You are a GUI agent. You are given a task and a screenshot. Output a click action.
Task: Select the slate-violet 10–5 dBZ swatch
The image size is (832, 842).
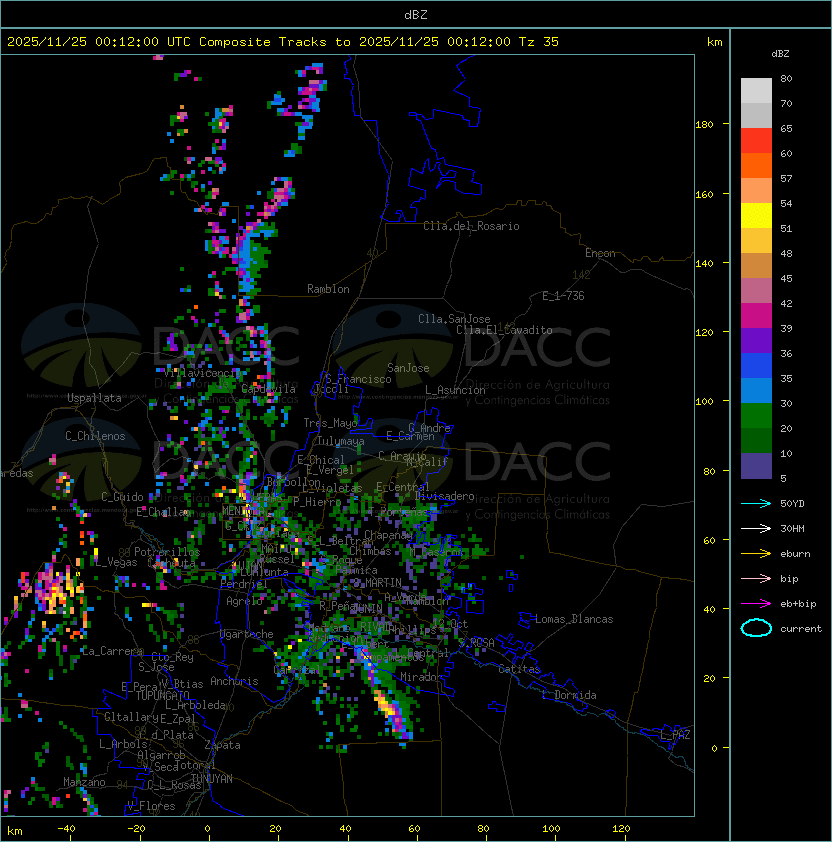click(756, 466)
